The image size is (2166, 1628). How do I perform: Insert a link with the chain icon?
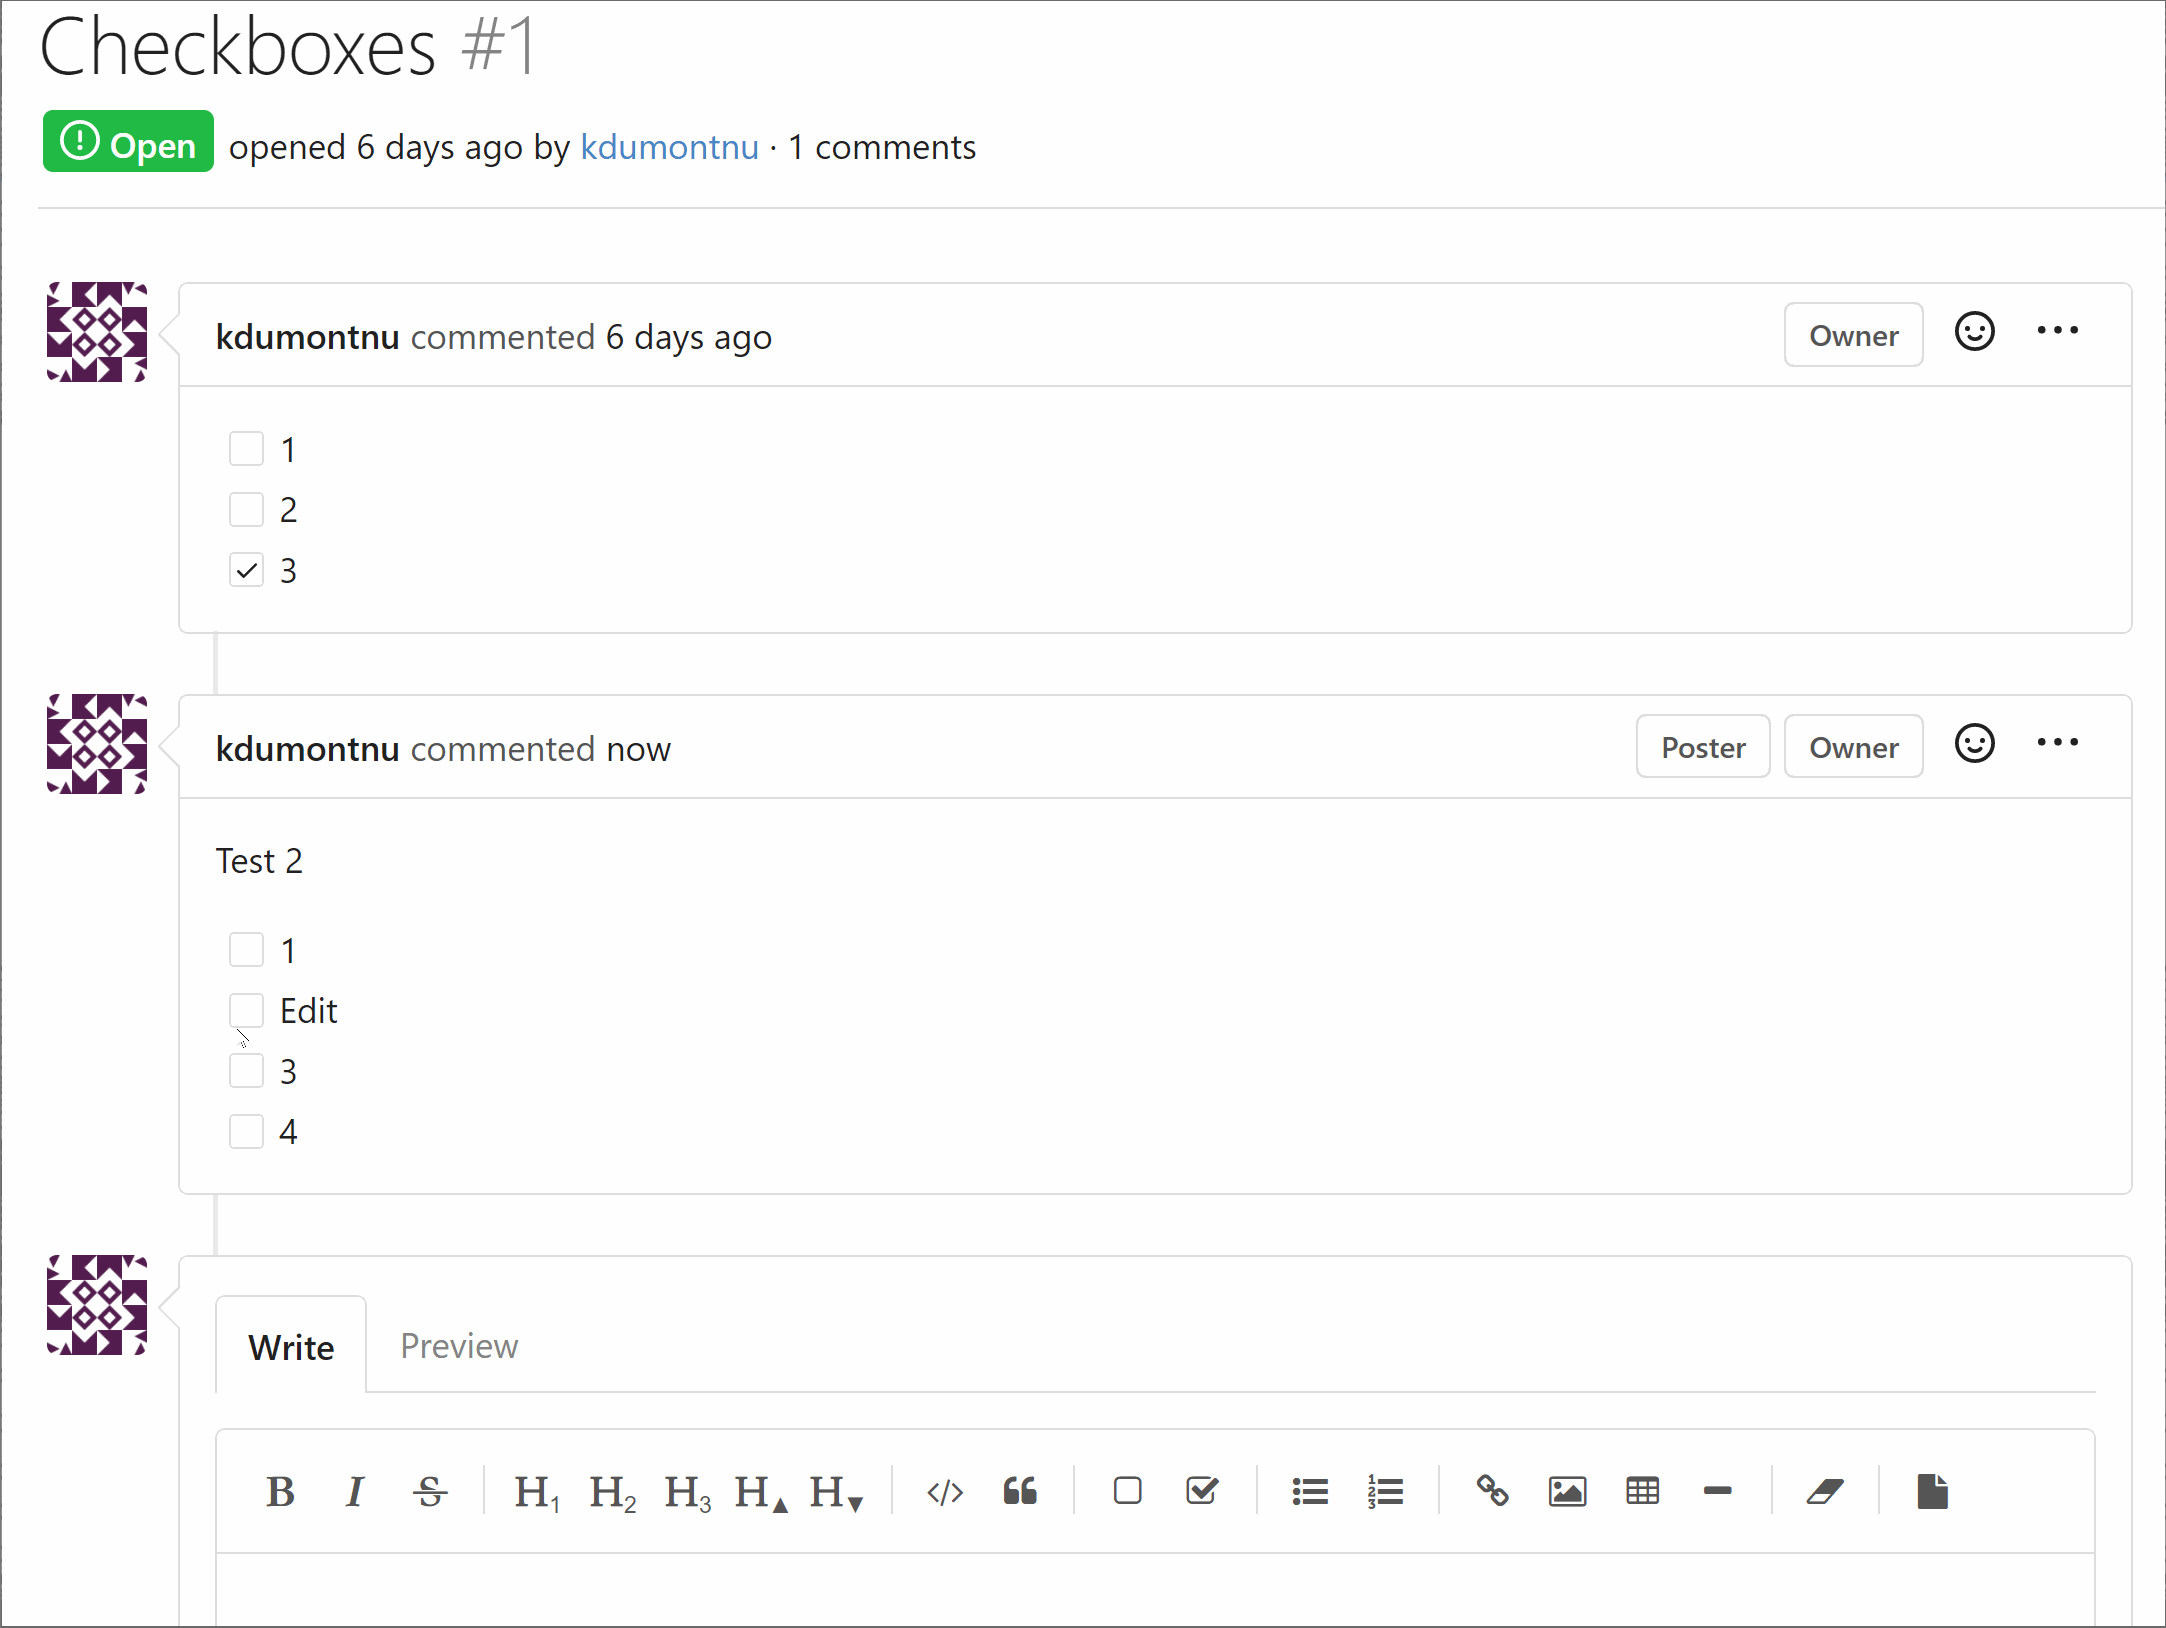1492,1491
